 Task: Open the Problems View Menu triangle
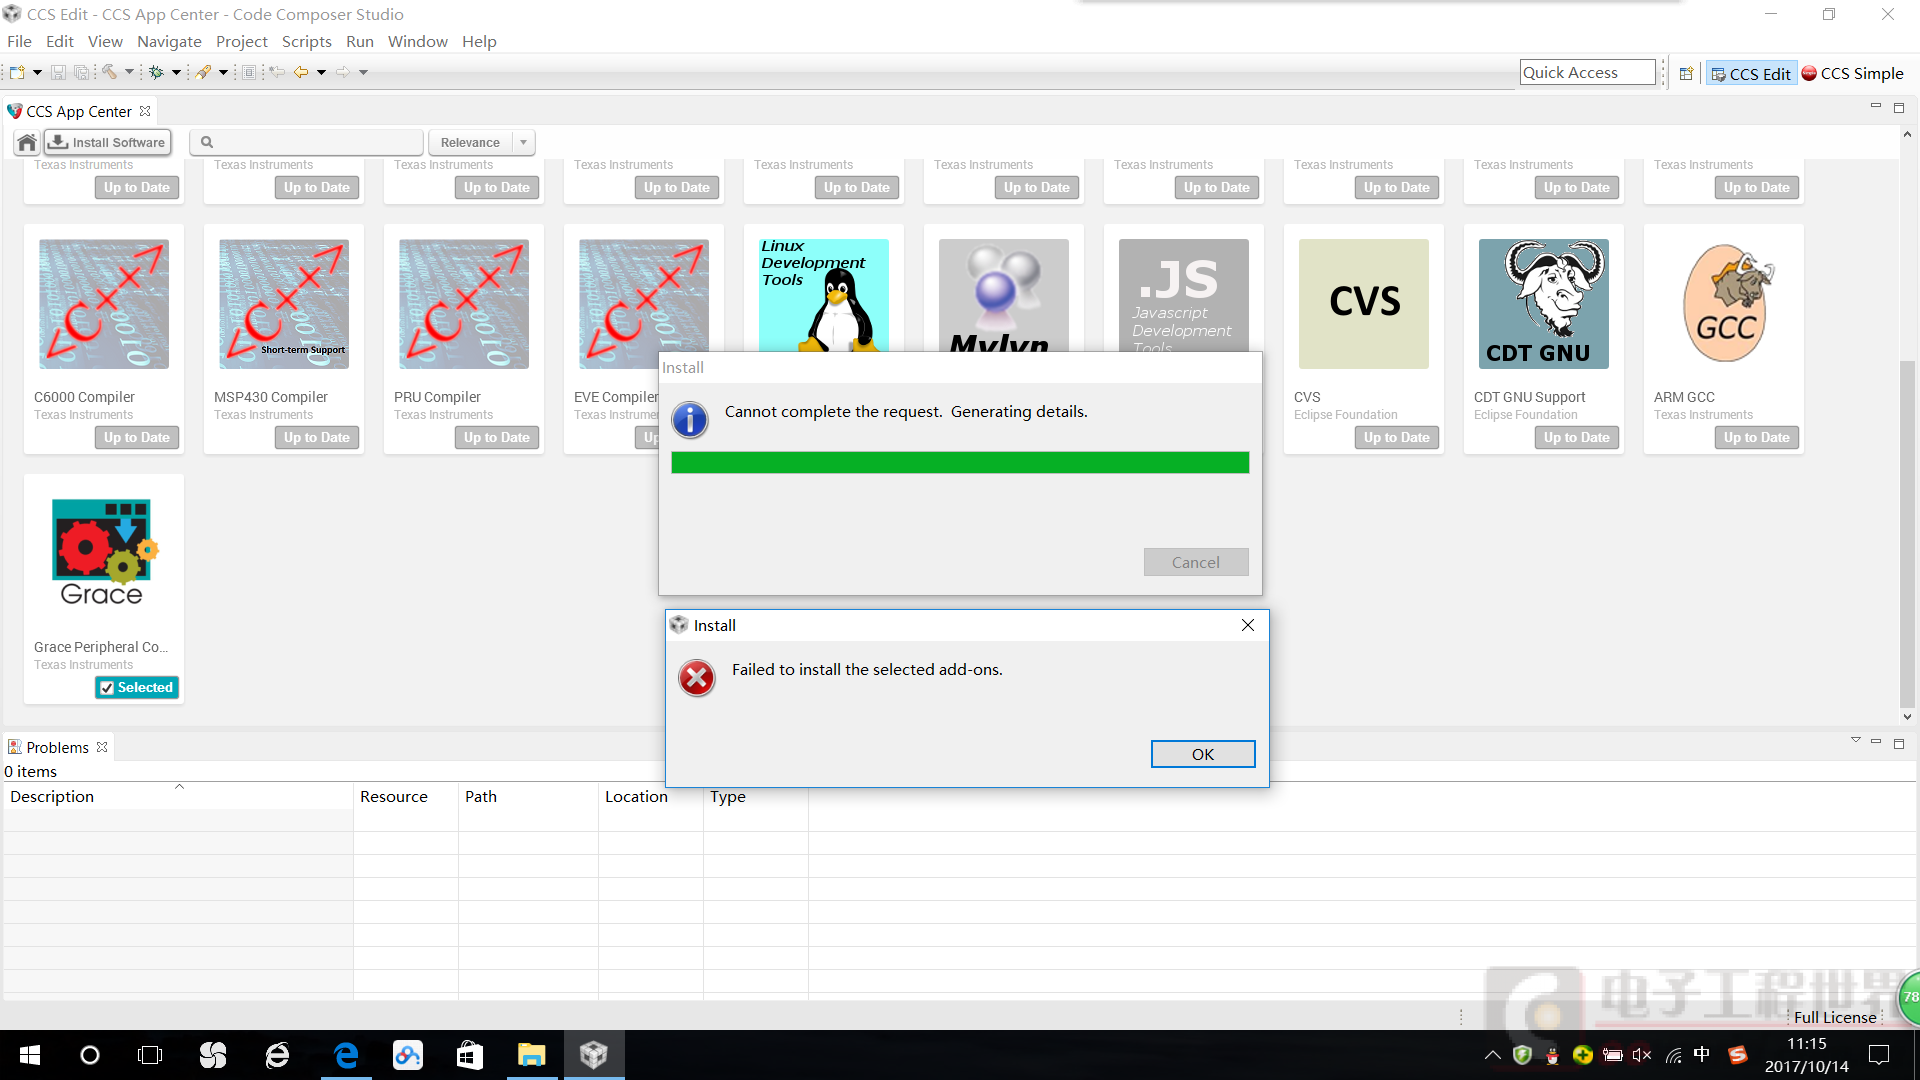(x=1855, y=741)
